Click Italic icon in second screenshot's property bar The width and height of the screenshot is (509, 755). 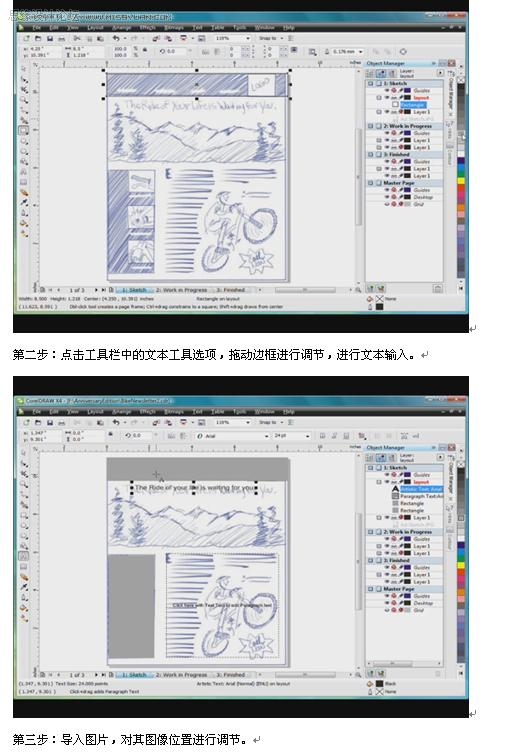pyautogui.click(x=334, y=436)
